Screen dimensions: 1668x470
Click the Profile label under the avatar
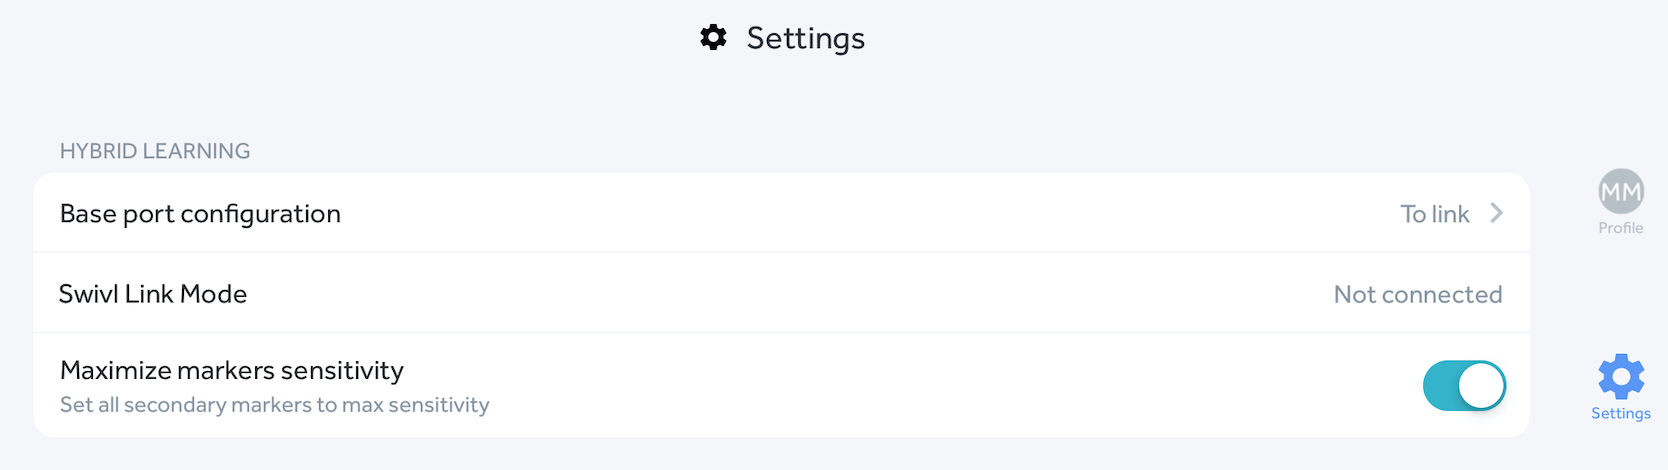point(1621,228)
